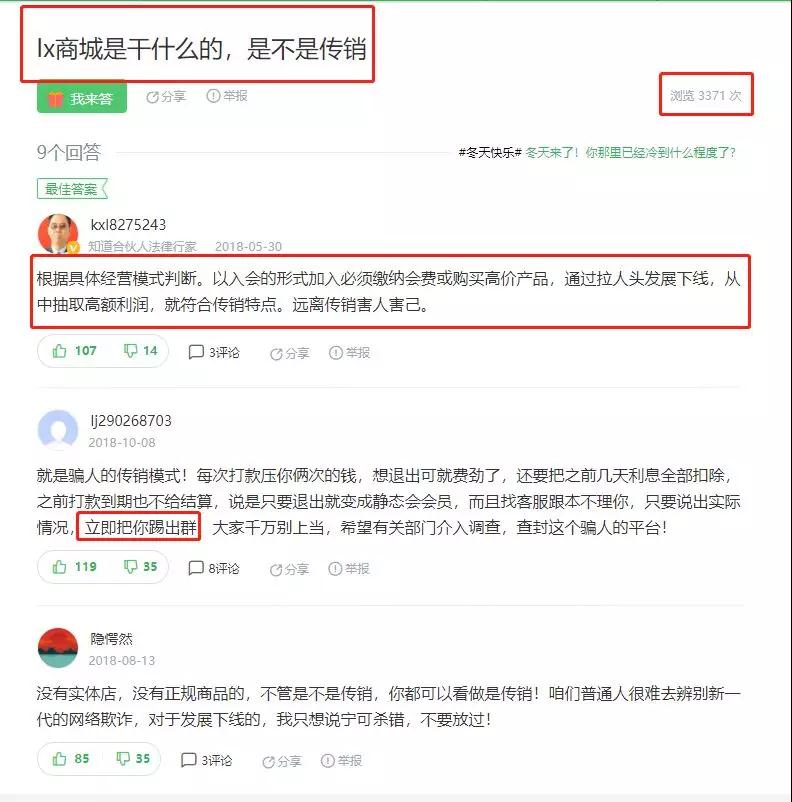Open kxl8275243's profile avatar

(x=58, y=234)
